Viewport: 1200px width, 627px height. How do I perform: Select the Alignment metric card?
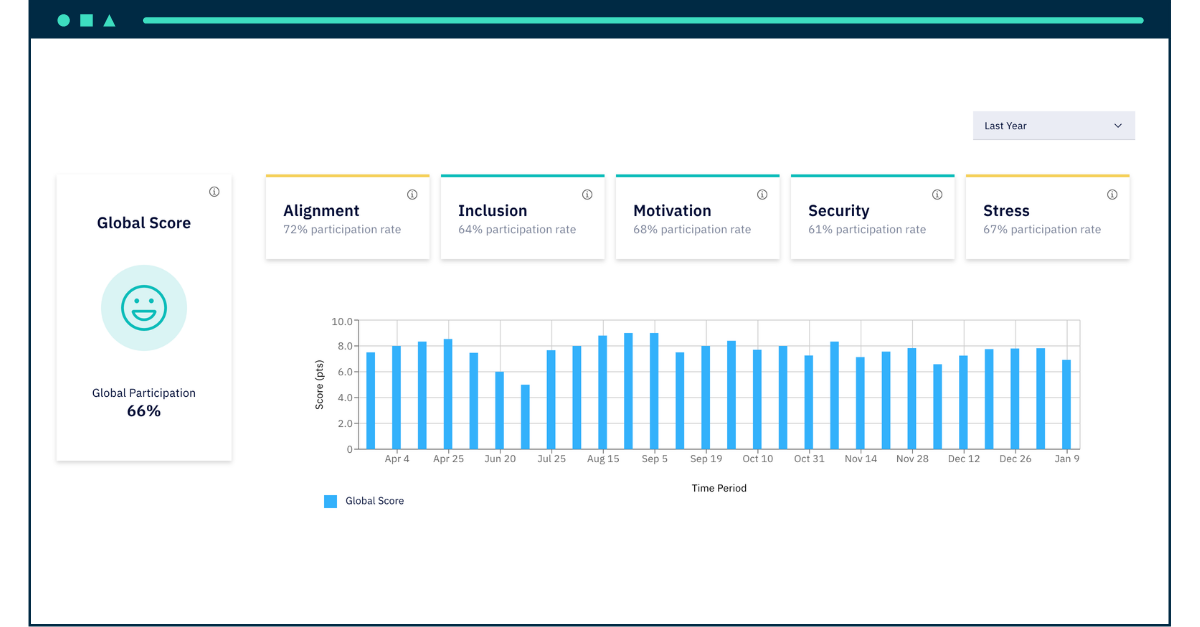(x=348, y=217)
